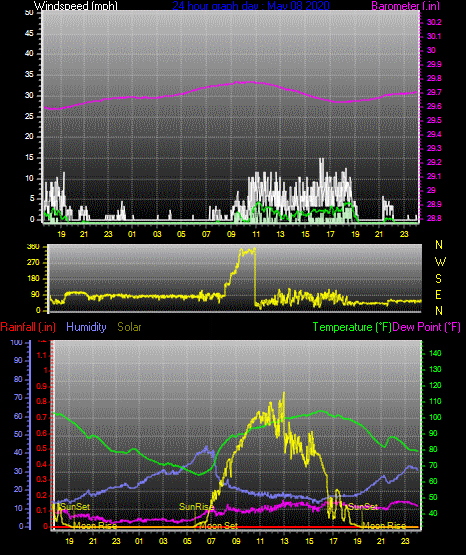Click the "09" hour label below windspeed chart
466x555 pixels.
[x=231, y=234]
